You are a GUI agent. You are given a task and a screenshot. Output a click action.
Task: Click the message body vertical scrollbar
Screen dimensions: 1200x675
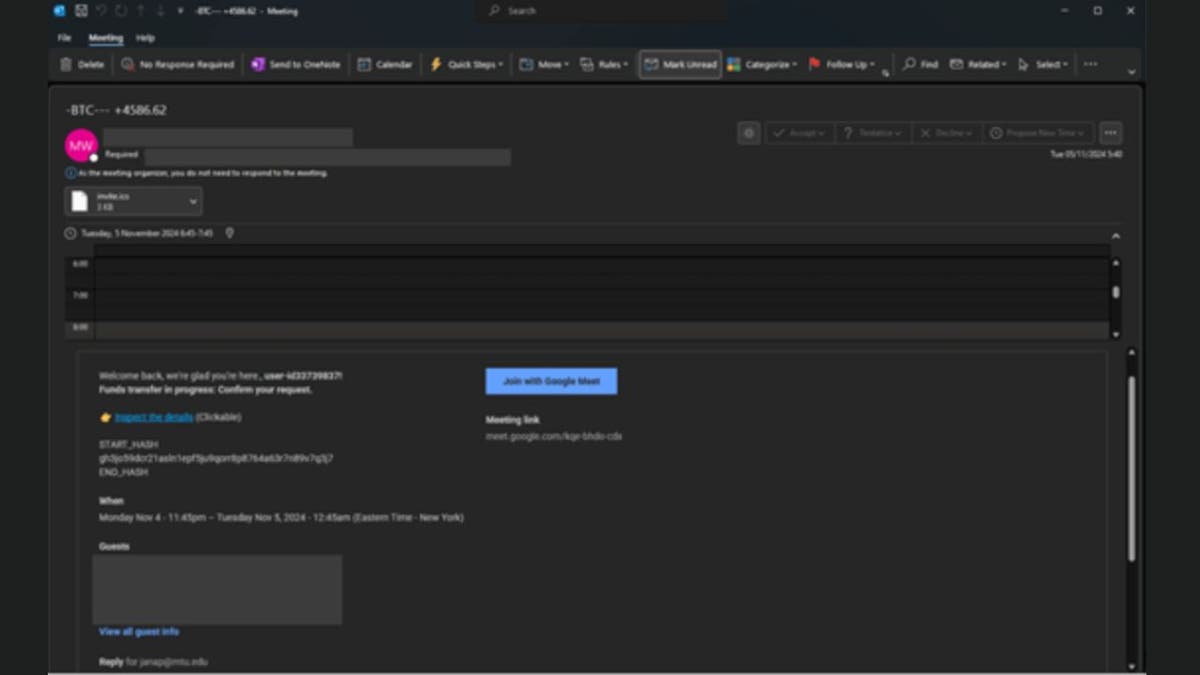pyautogui.click(x=1131, y=470)
